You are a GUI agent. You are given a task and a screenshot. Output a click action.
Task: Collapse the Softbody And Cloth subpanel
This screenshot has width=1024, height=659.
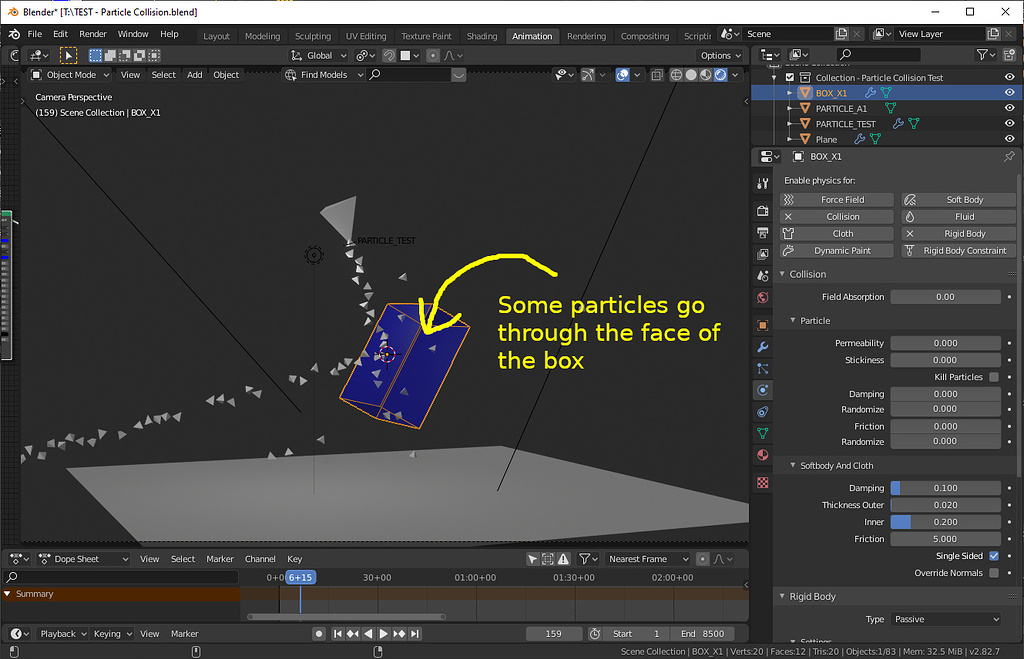[793, 465]
